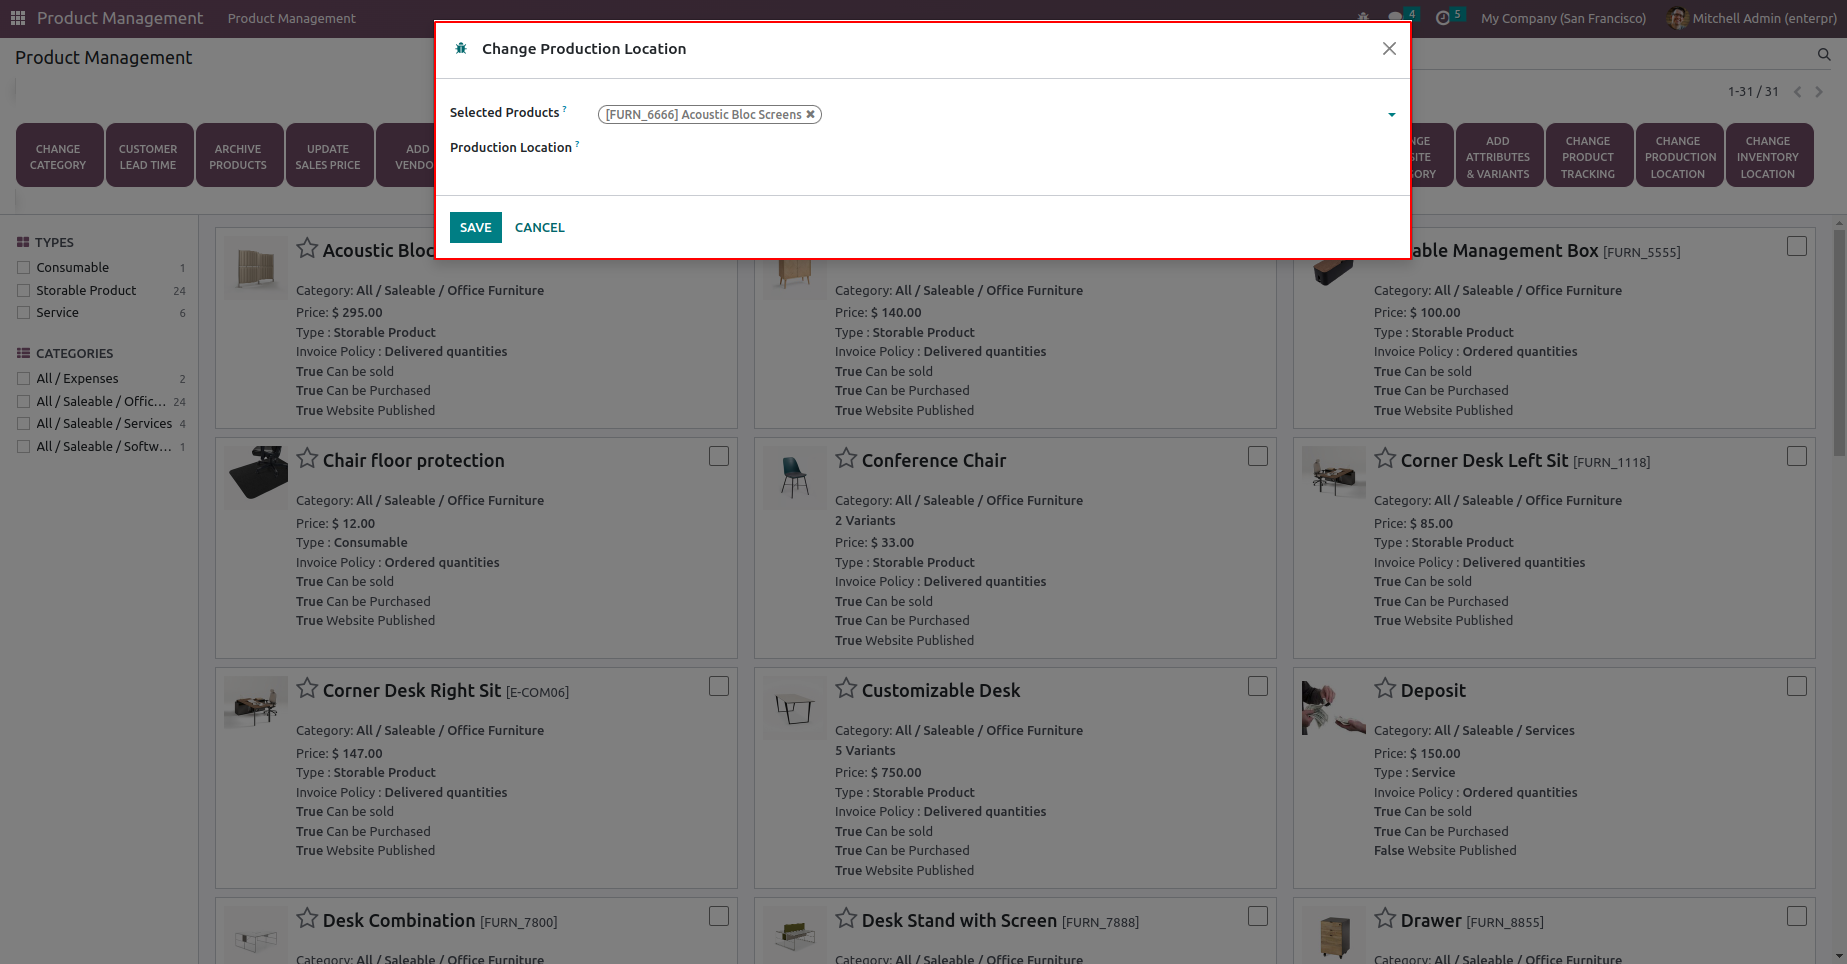The image size is (1847, 964).
Task: Favorite the Acoustic Bloc Screens star
Action: 307,248
